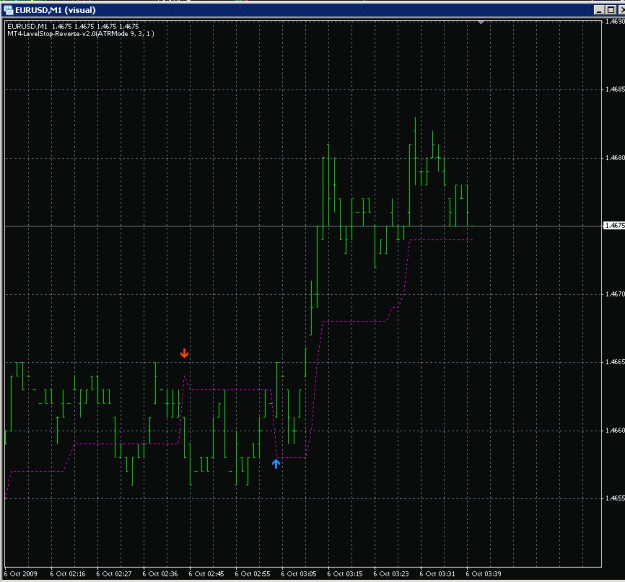Click the 6 Oct 02:16 time label
The height and width of the screenshot is (582, 625).
click(x=67, y=574)
